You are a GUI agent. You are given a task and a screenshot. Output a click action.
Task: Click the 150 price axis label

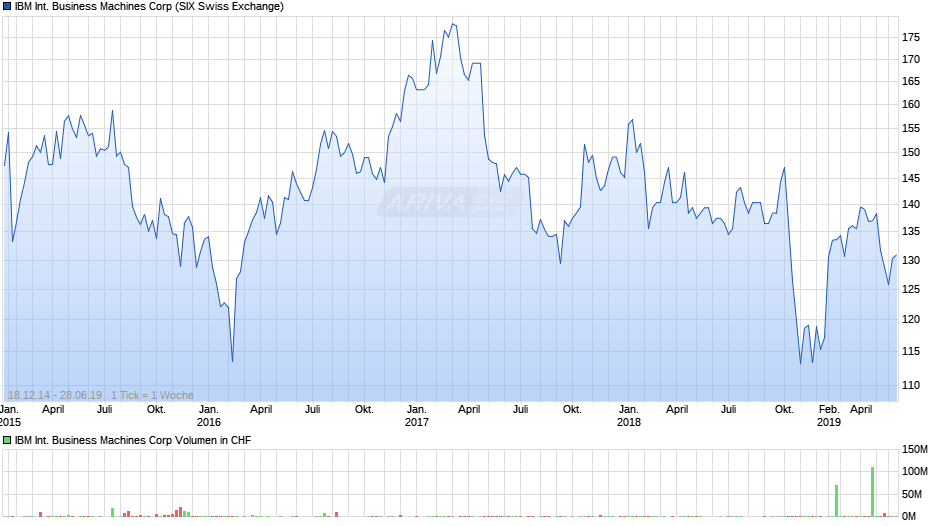click(x=911, y=152)
